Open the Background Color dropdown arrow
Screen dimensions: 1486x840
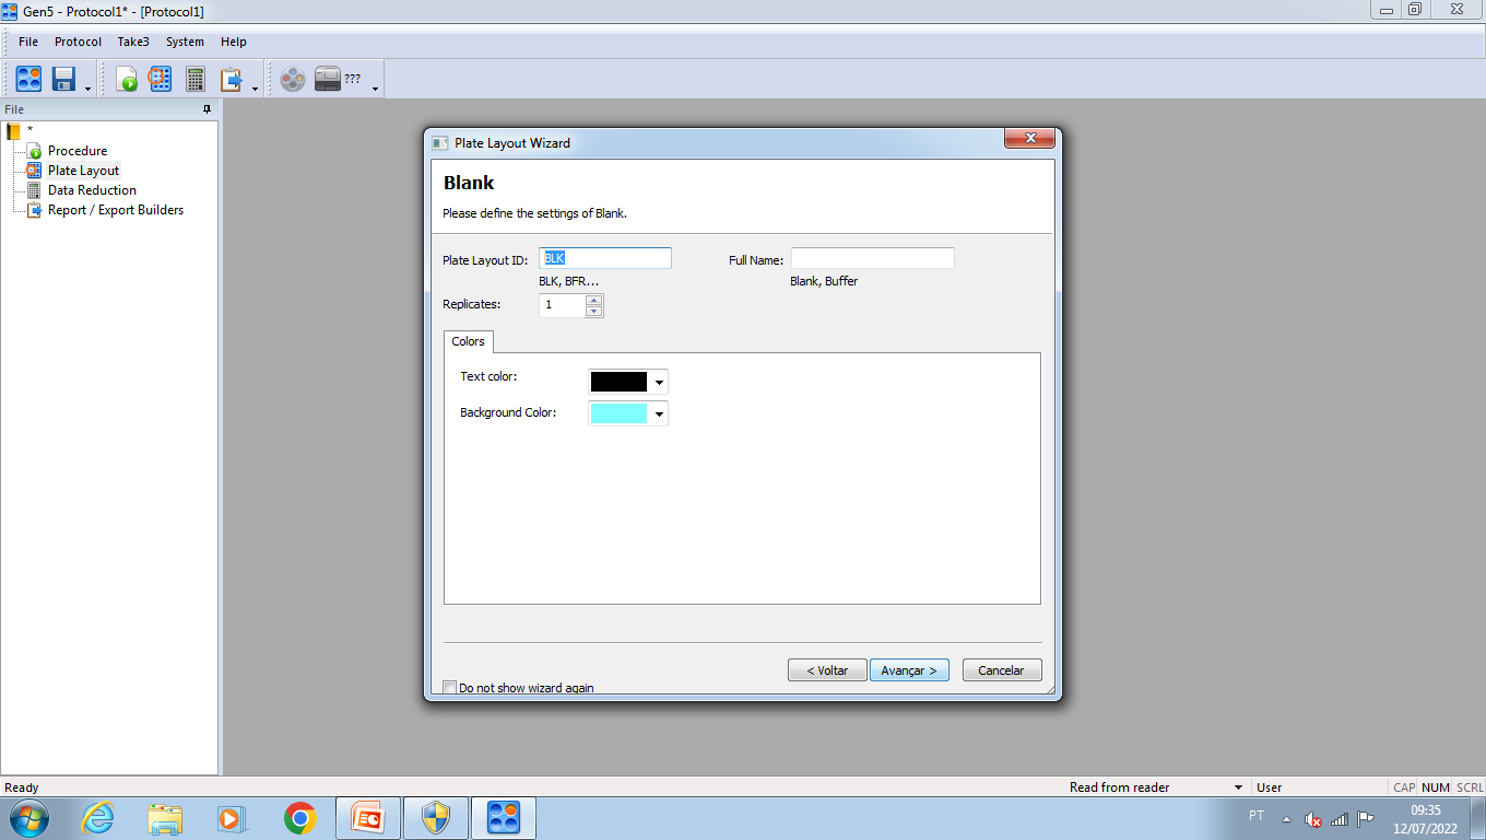click(659, 414)
